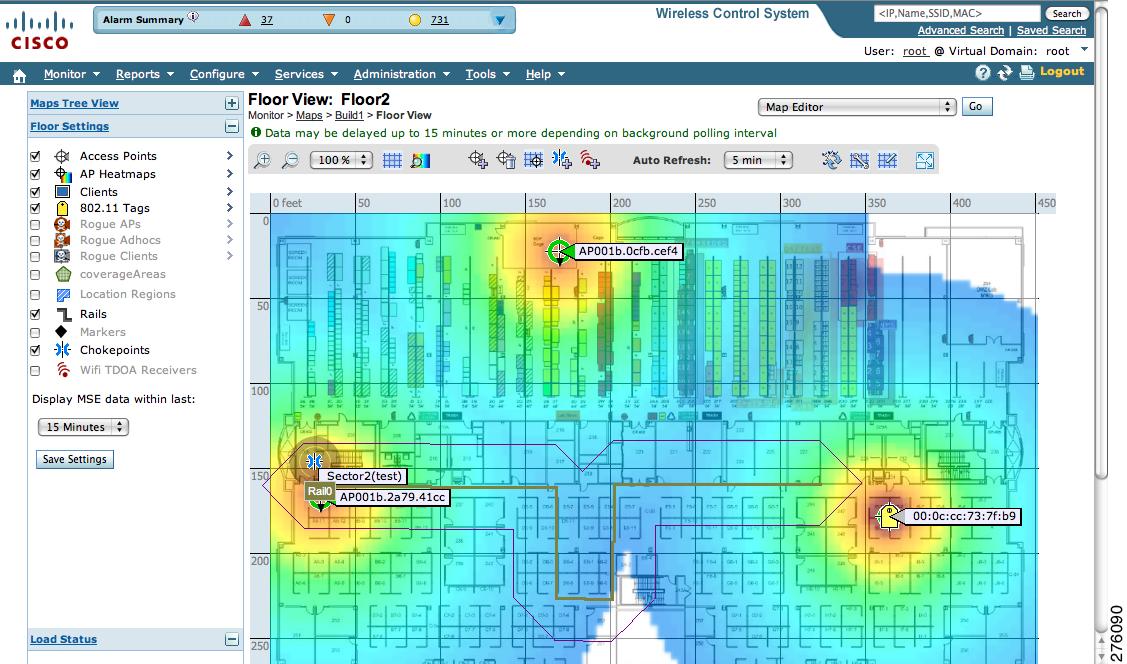
Task: Enable the Wifi TDOA Receivers checkbox
Action: pos(35,371)
